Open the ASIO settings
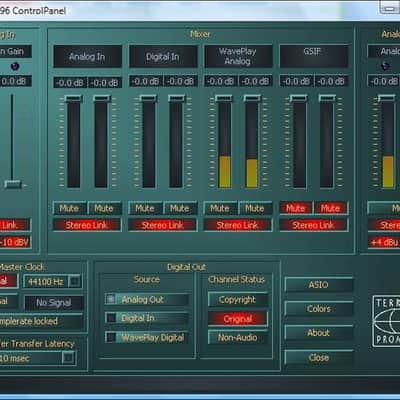 pos(319,285)
